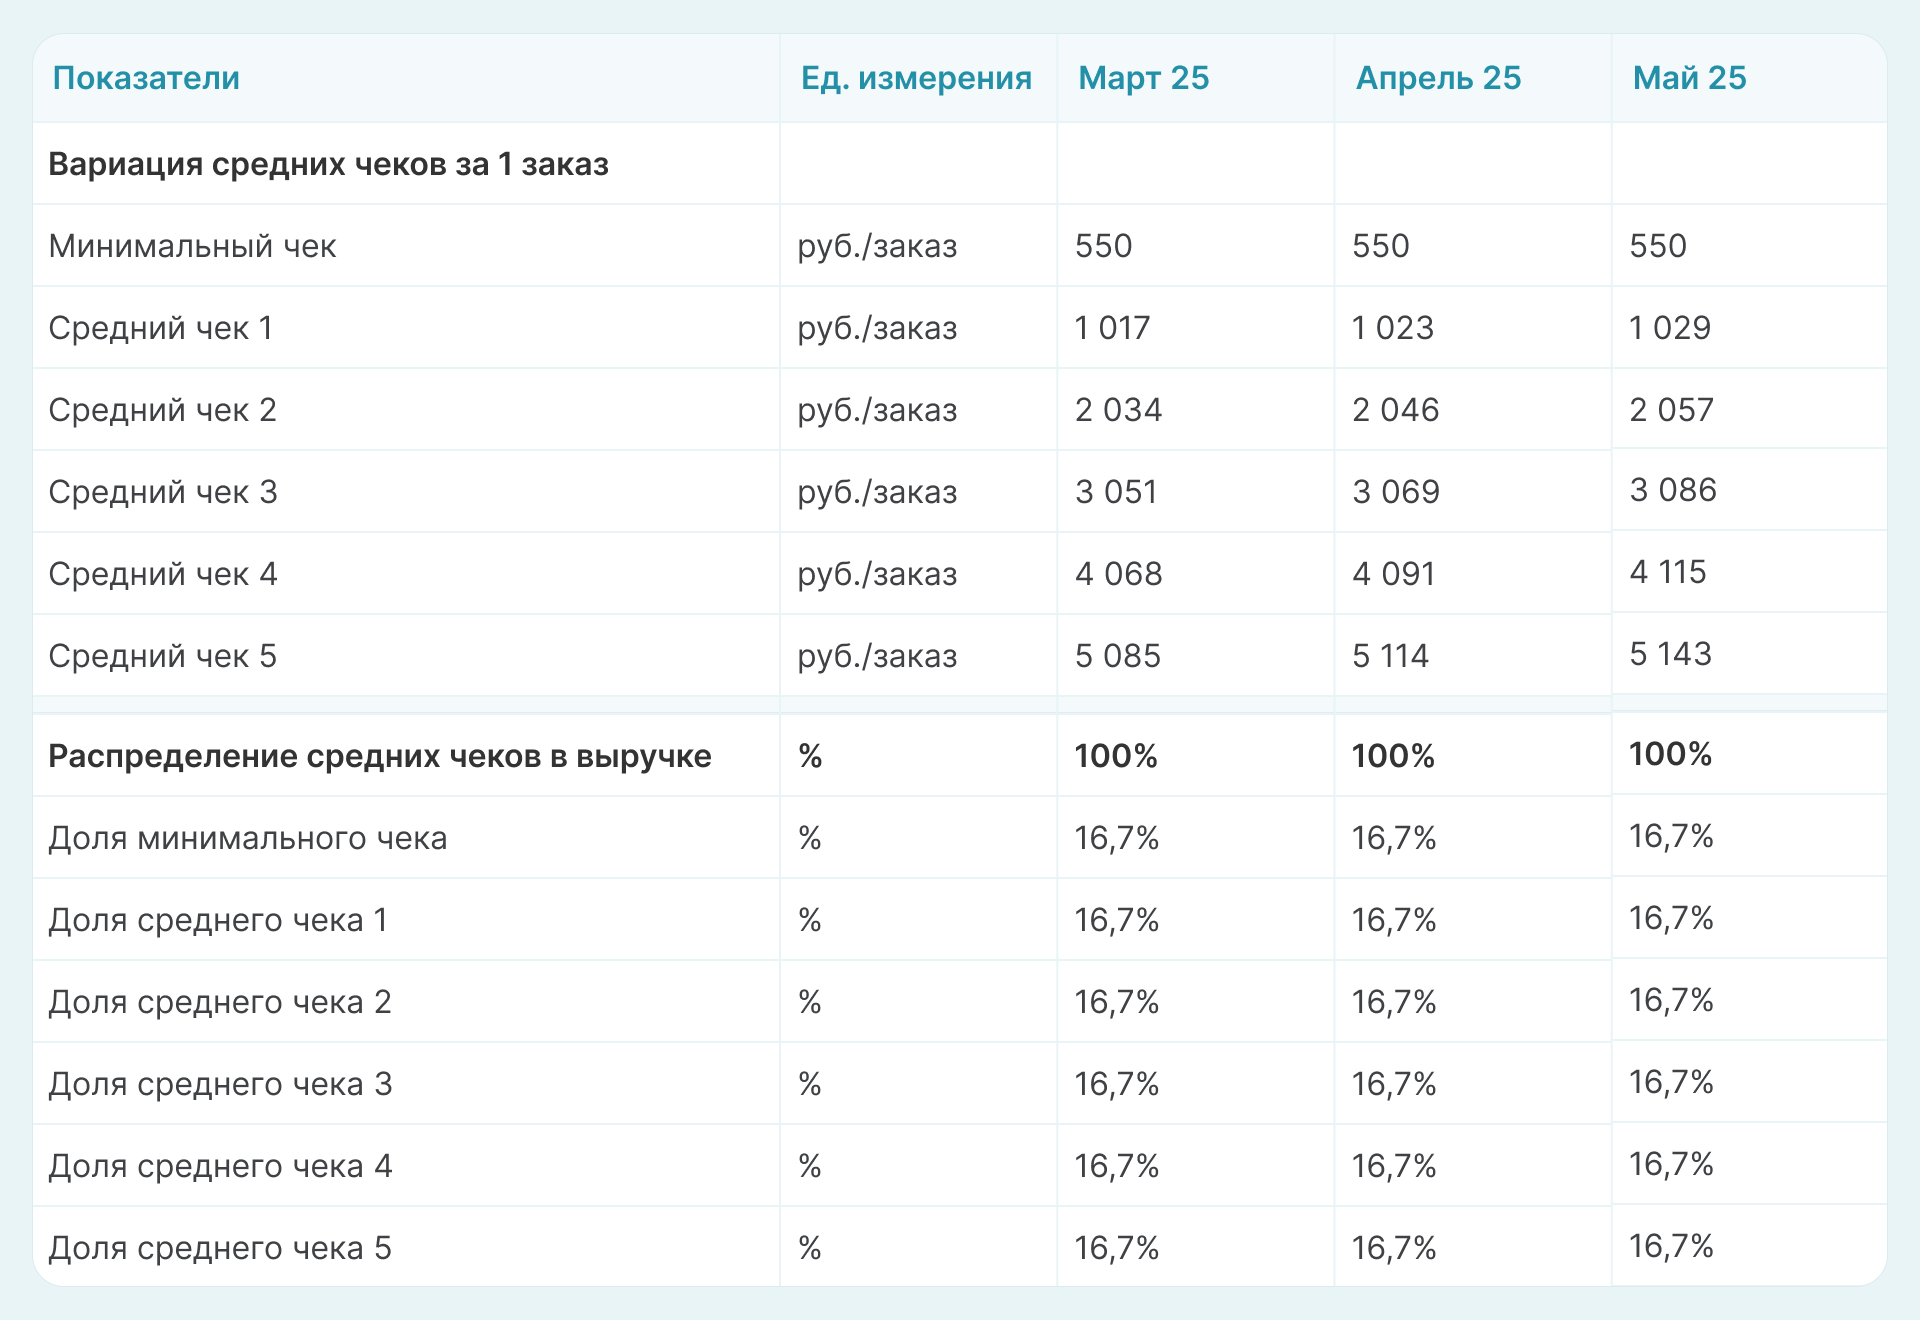Screen dimensions: 1920x1320
Task: Click руб./заказ unit in Средний чек 3 row
Action: (877, 492)
